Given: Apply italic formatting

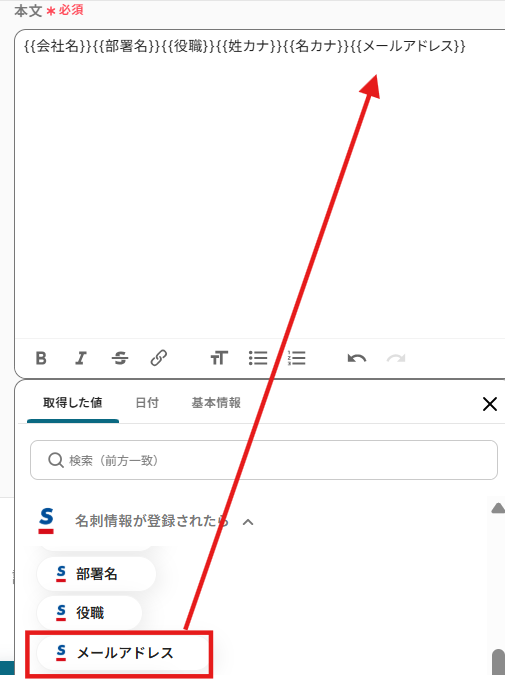Looking at the screenshot, I should (x=81, y=358).
